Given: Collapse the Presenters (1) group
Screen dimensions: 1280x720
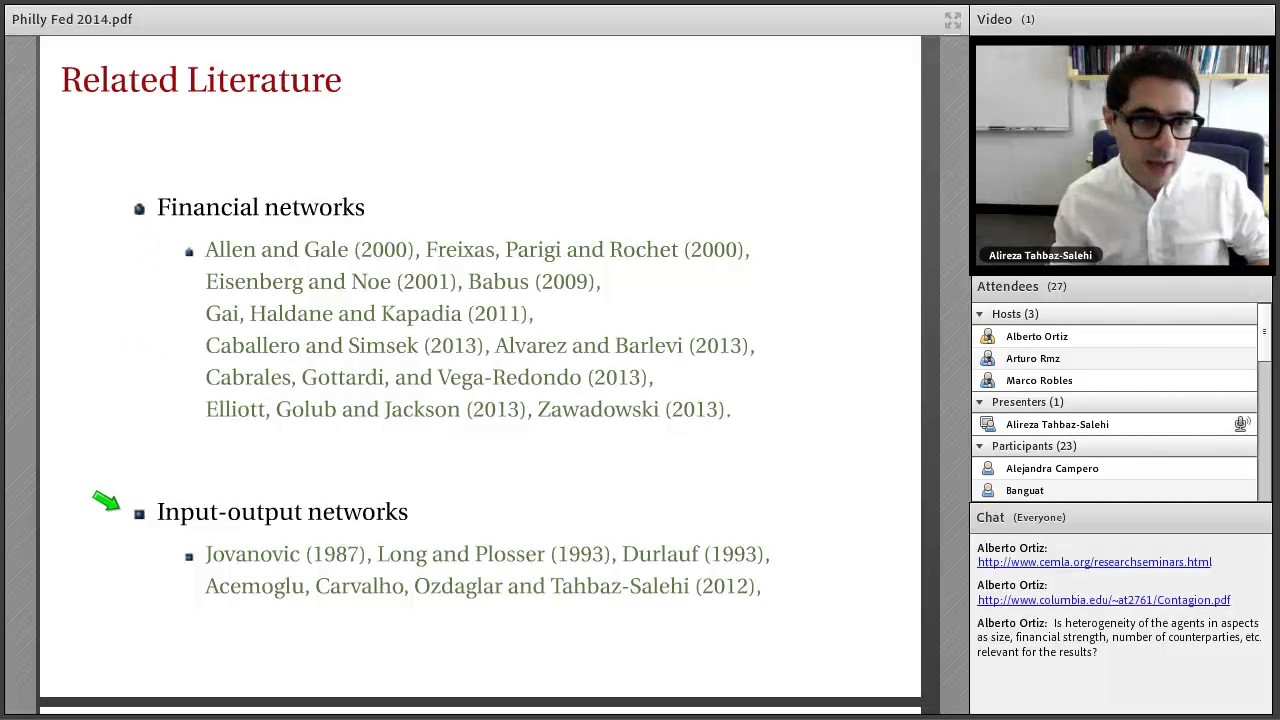Looking at the screenshot, I should [x=980, y=403].
